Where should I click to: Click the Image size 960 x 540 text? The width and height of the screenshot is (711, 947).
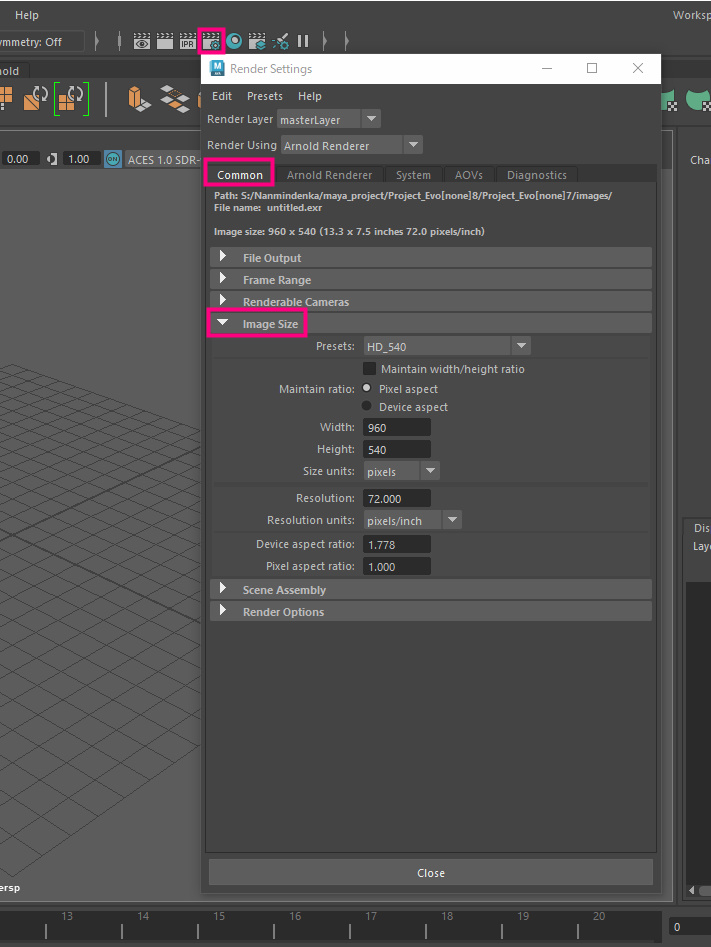click(x=349, y=231)
